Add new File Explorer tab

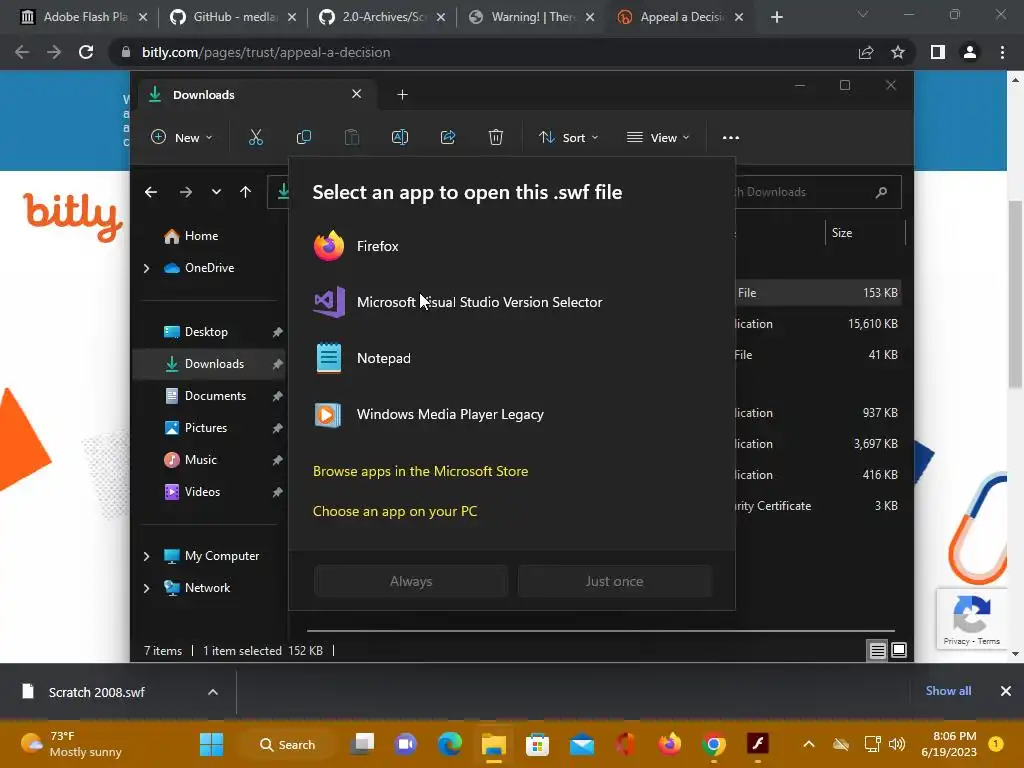click(x=402, y=95)
